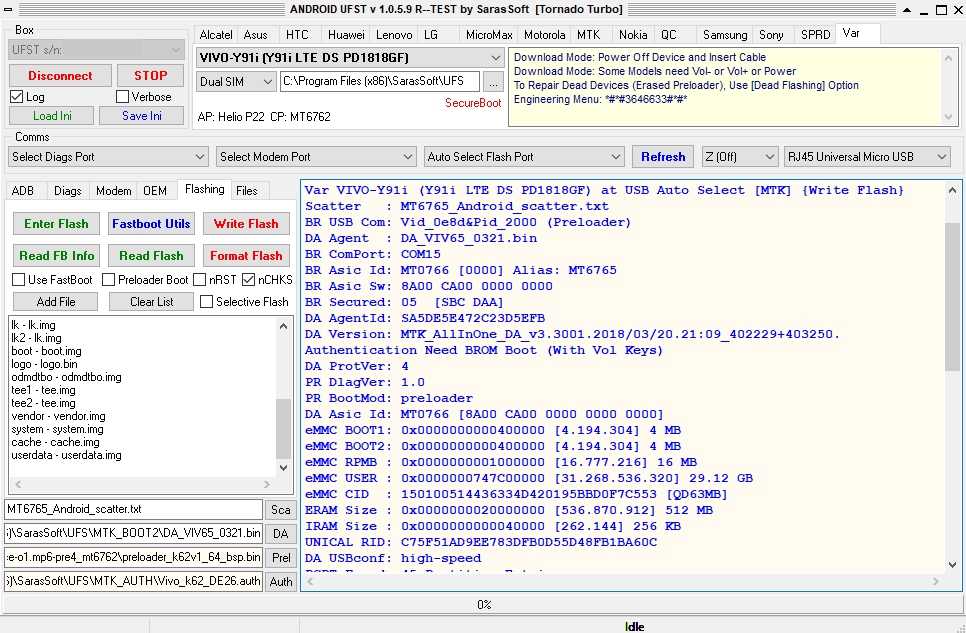Viewport: 966px width, 633px height.
Task: Select 'system - system.img' in file list
Action: (57, 429)
